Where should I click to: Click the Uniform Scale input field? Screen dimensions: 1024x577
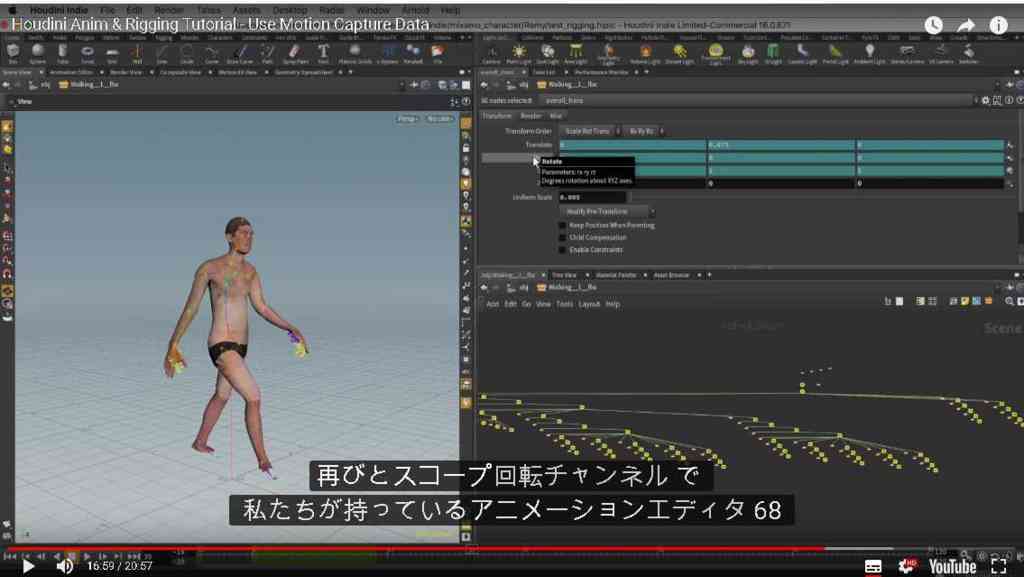tap(592, 197)
